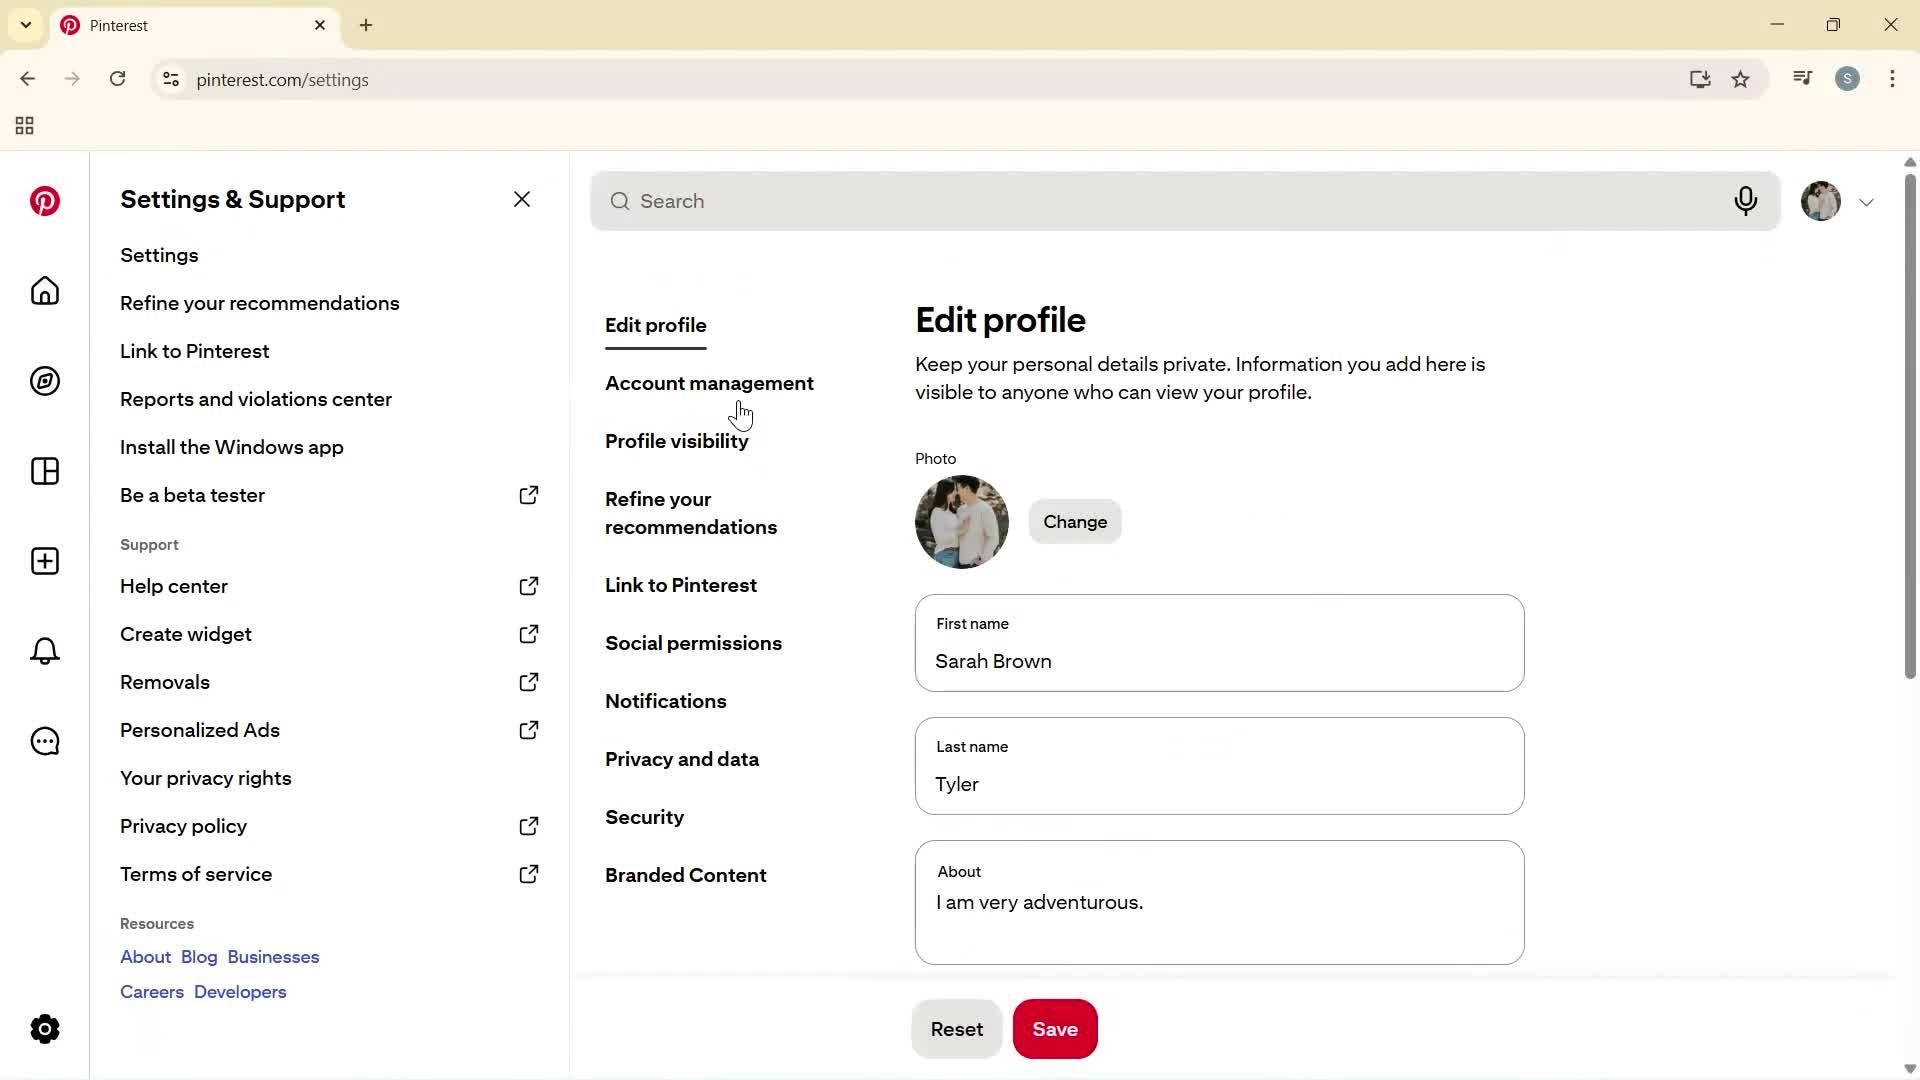Open the boards organization icon in sidebar
The height and width of the screenshot is (1080, 1920).
[44, 471]
